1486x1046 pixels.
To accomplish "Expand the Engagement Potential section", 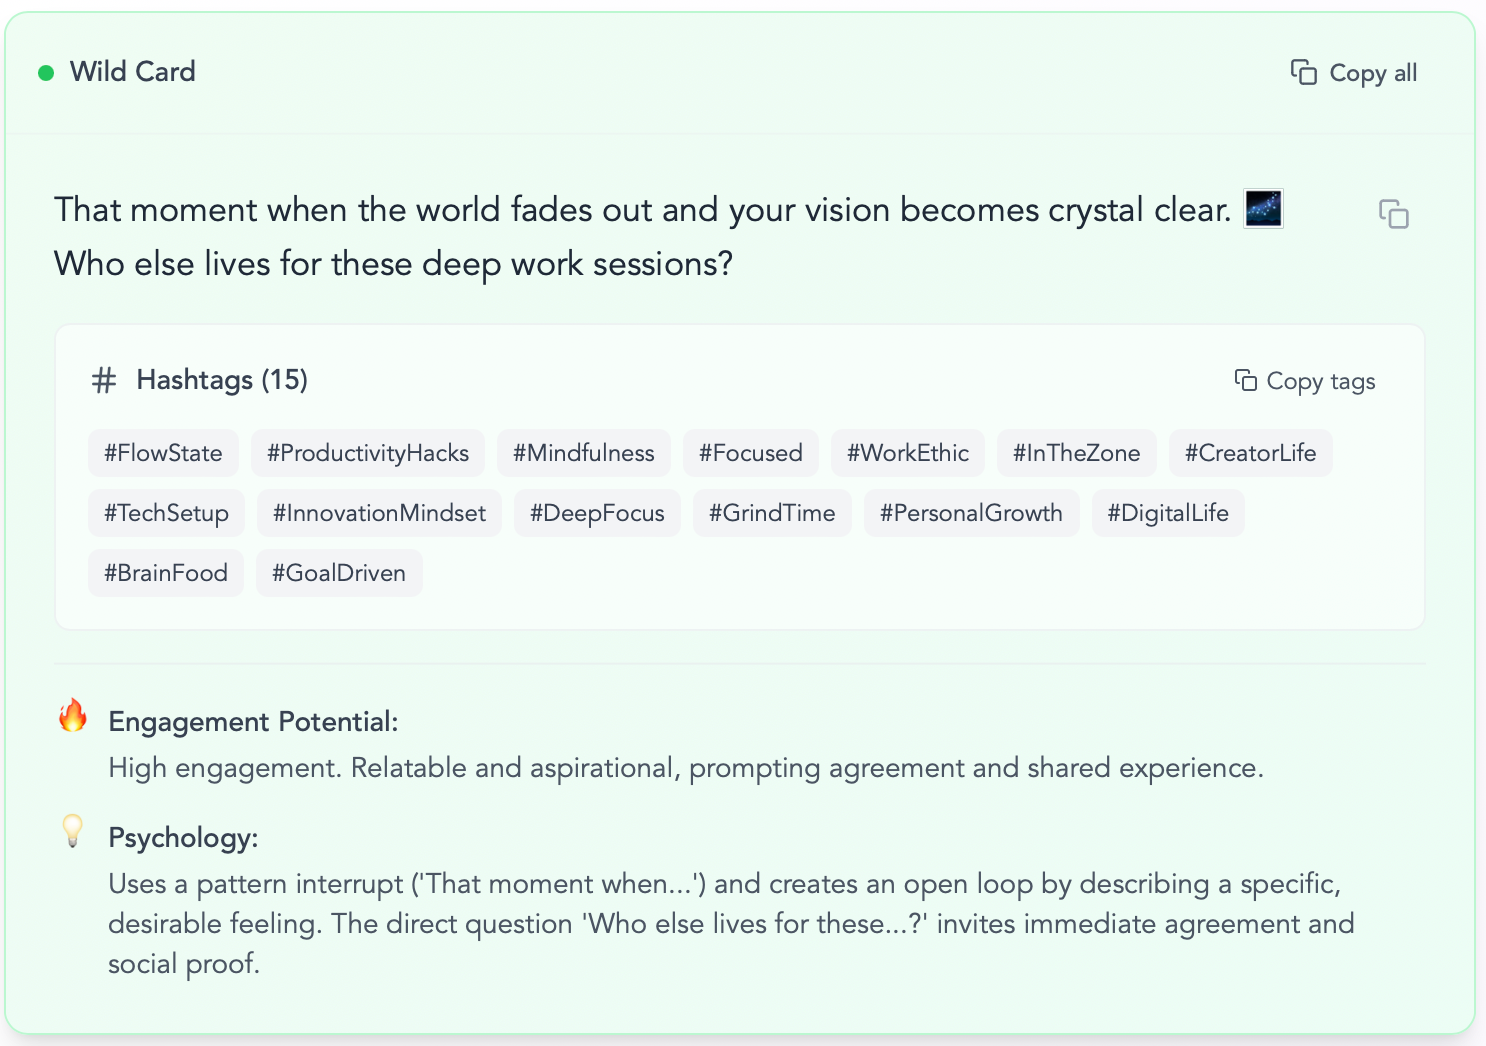I will click(253, 720).
